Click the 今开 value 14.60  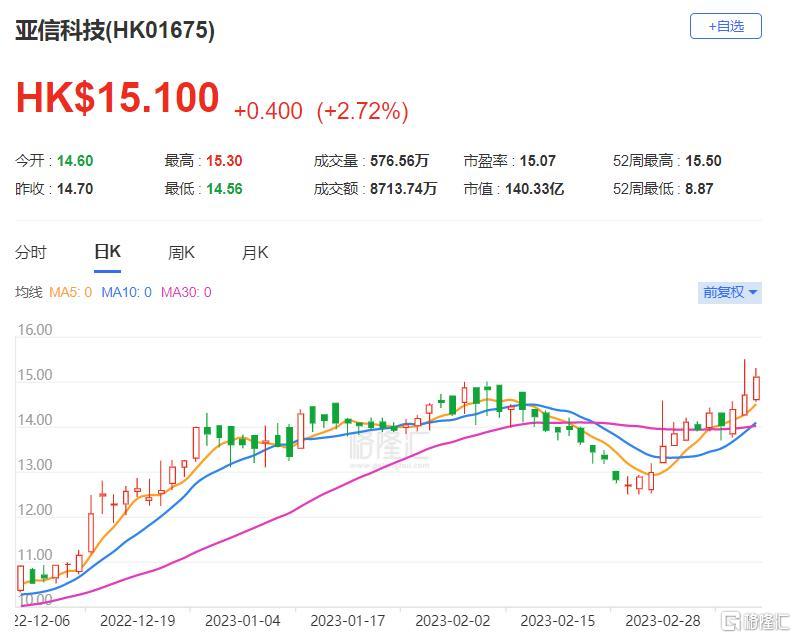coord(75,161)
